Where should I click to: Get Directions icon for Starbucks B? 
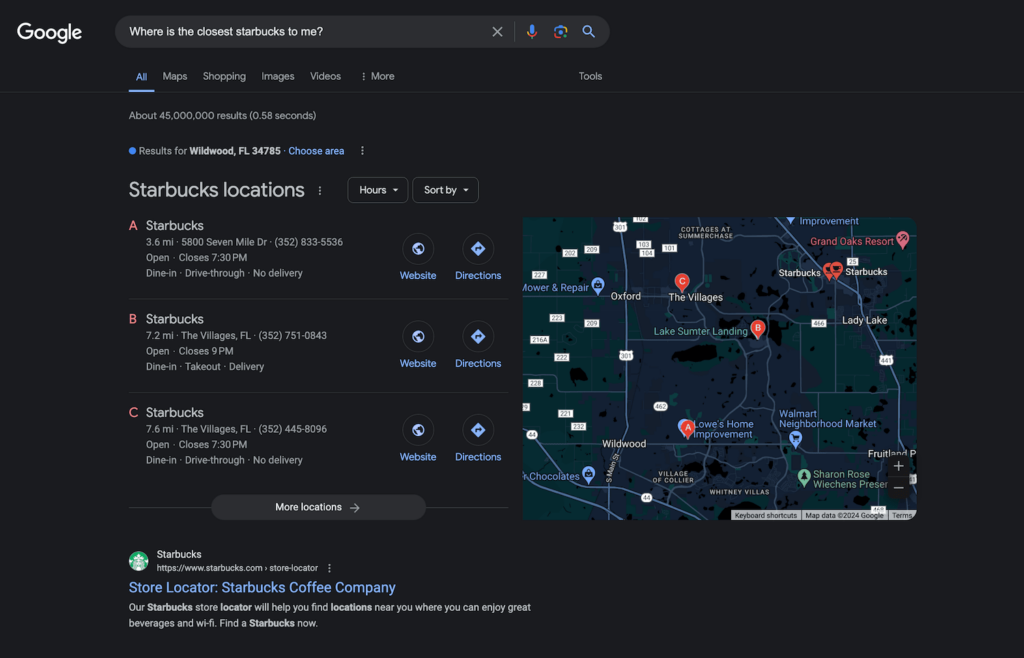478,336
